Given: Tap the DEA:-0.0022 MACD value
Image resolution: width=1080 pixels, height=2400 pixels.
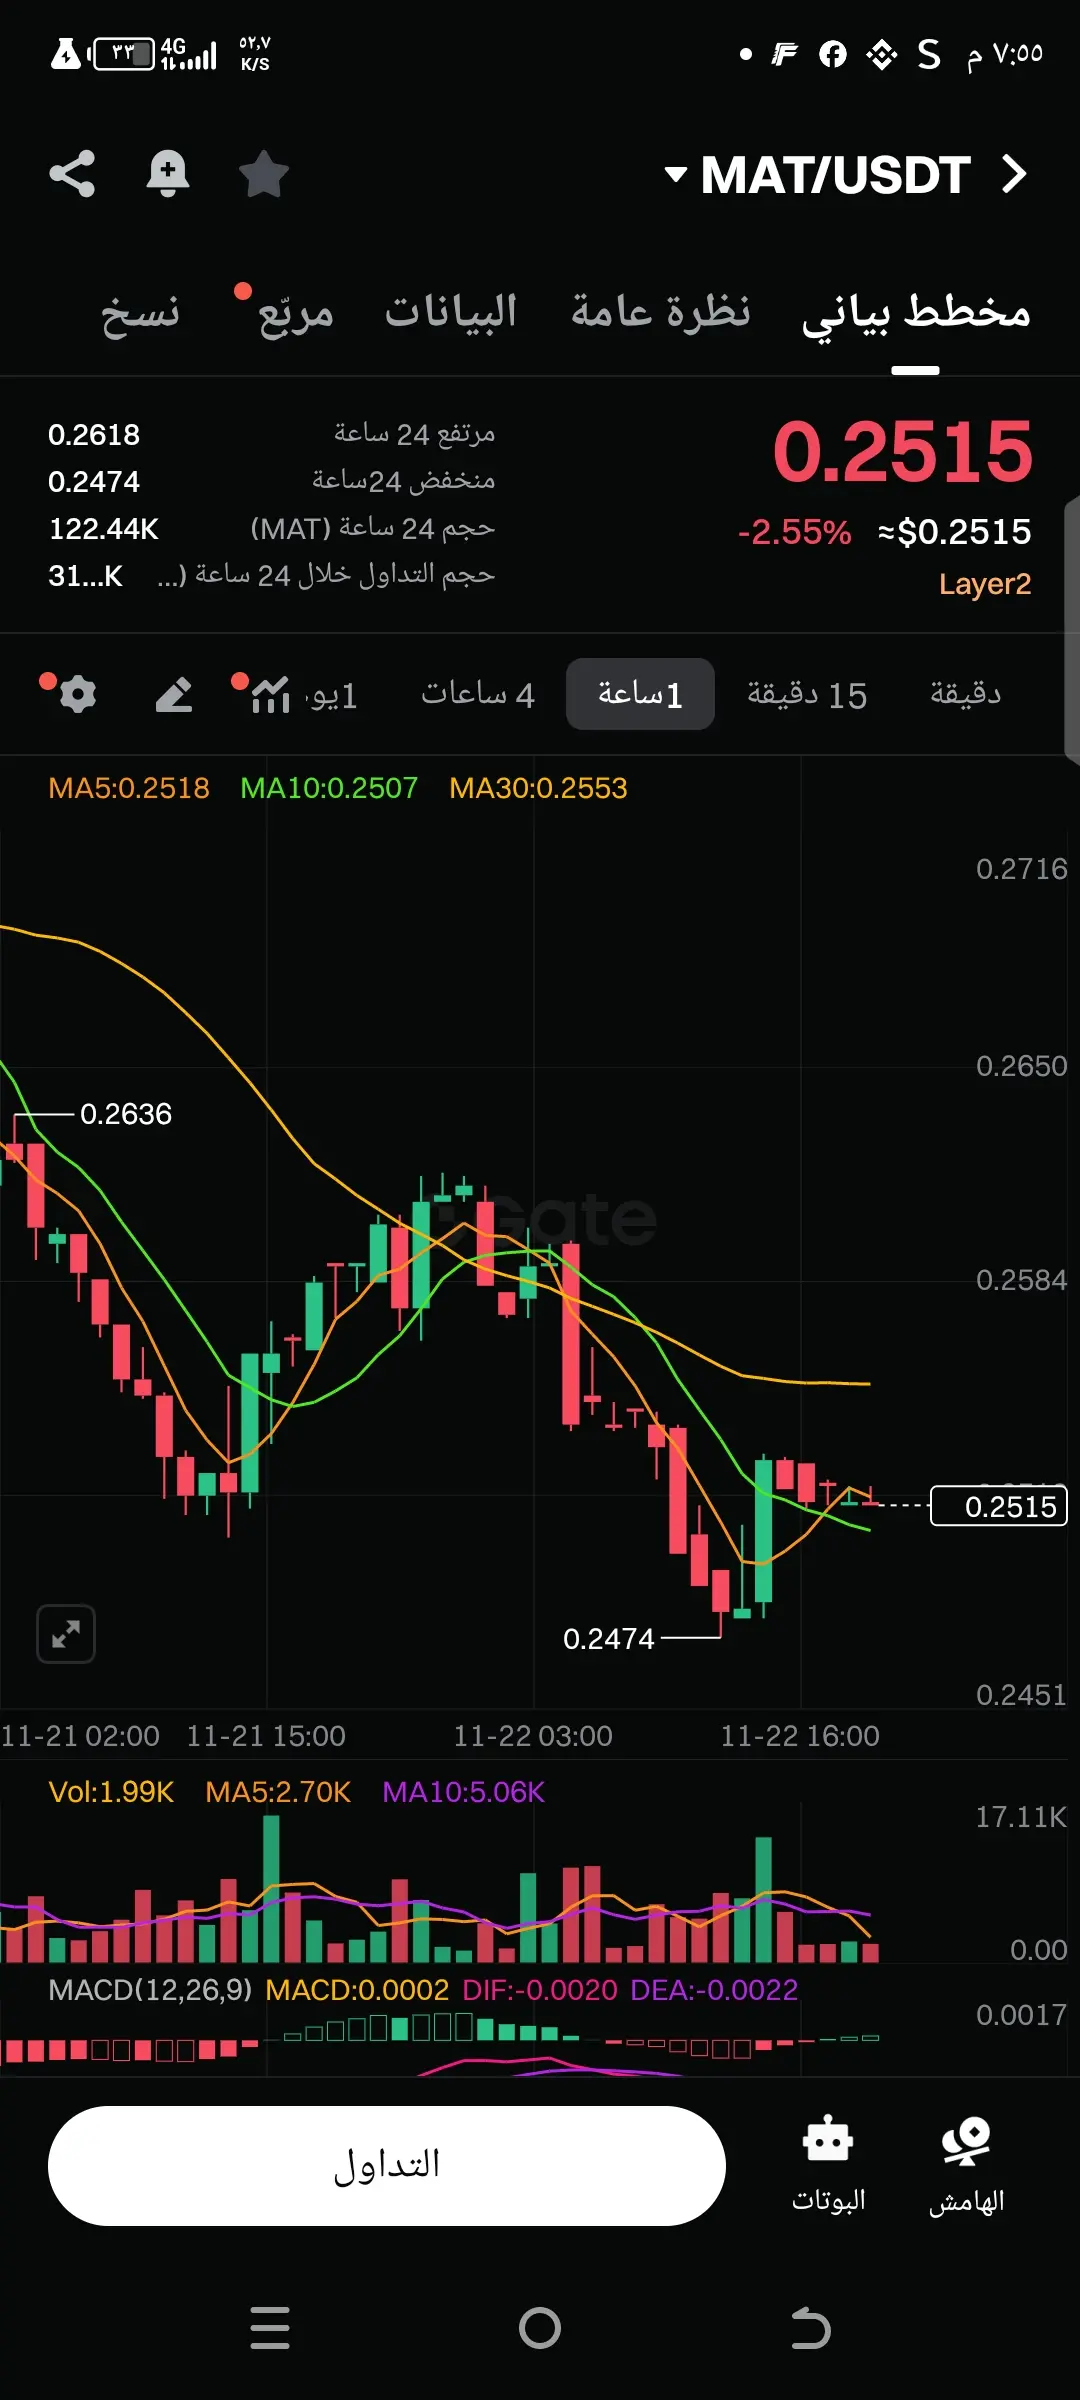Looking at the screenshot, I should [714, 1989].
